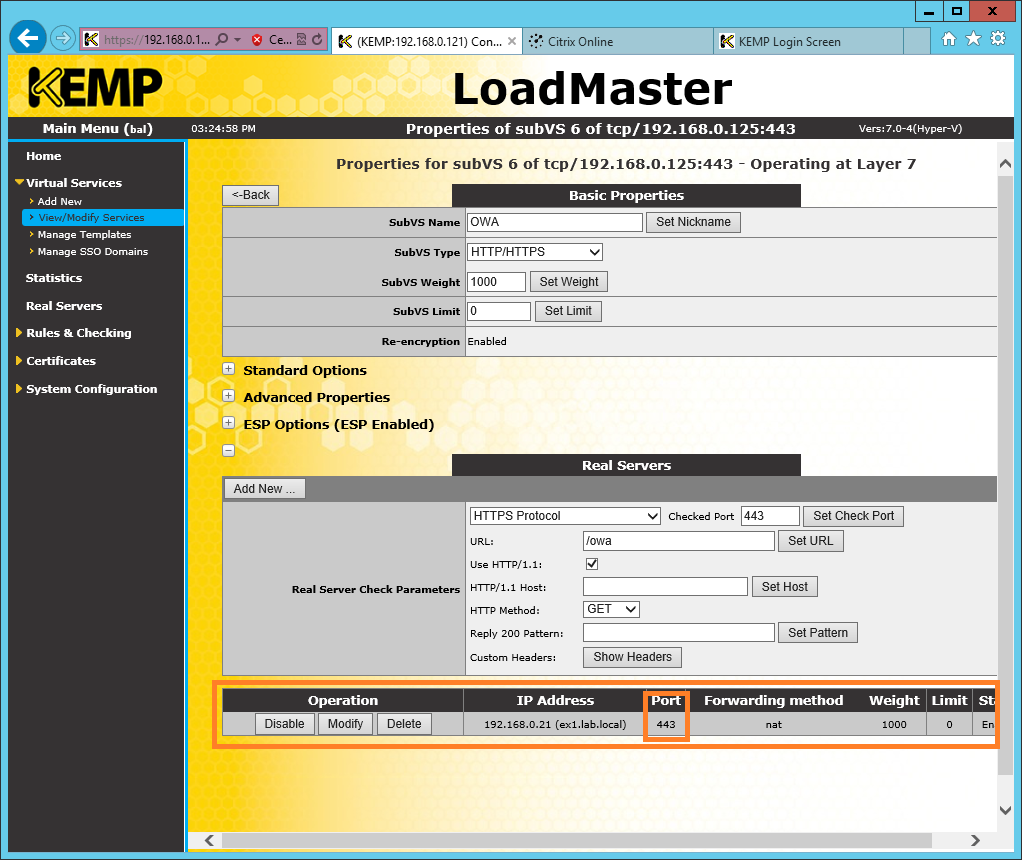Click the refresh icon in address bar
Viewport: 1022px width, 860px height.
coord(317,40)
